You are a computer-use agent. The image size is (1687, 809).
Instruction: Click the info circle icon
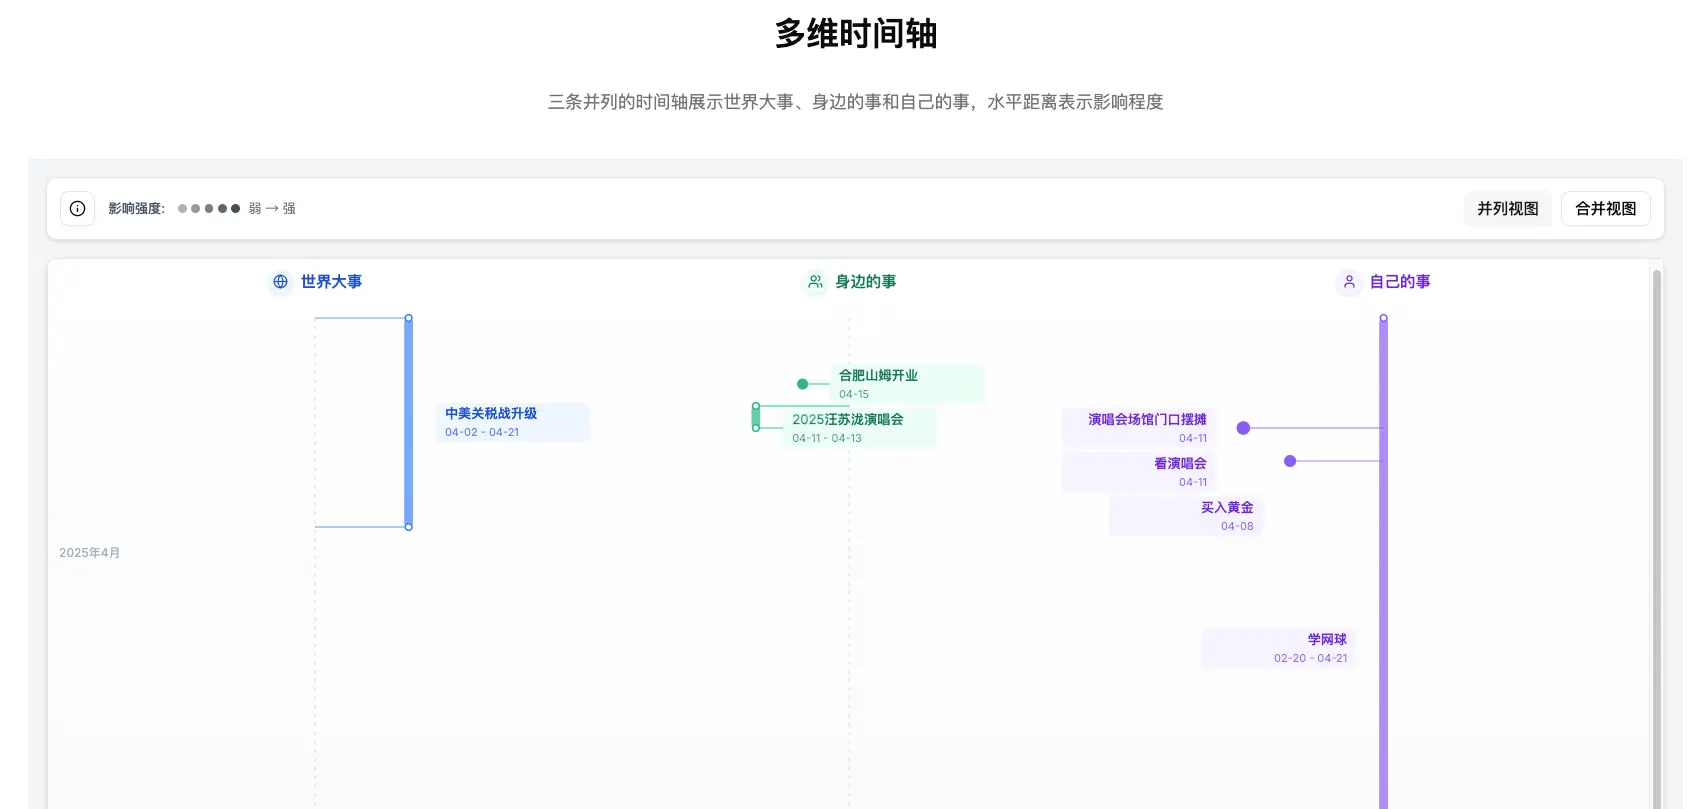pos(78,208)
